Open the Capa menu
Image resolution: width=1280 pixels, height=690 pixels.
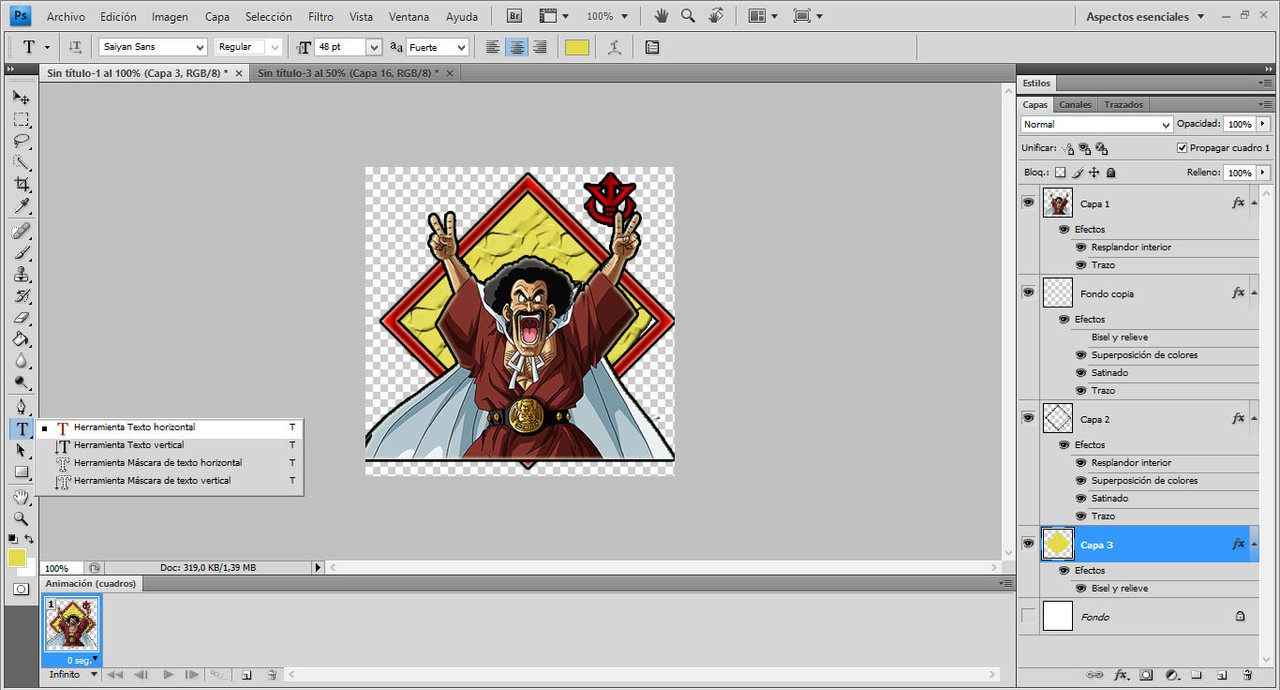point(217,17)
